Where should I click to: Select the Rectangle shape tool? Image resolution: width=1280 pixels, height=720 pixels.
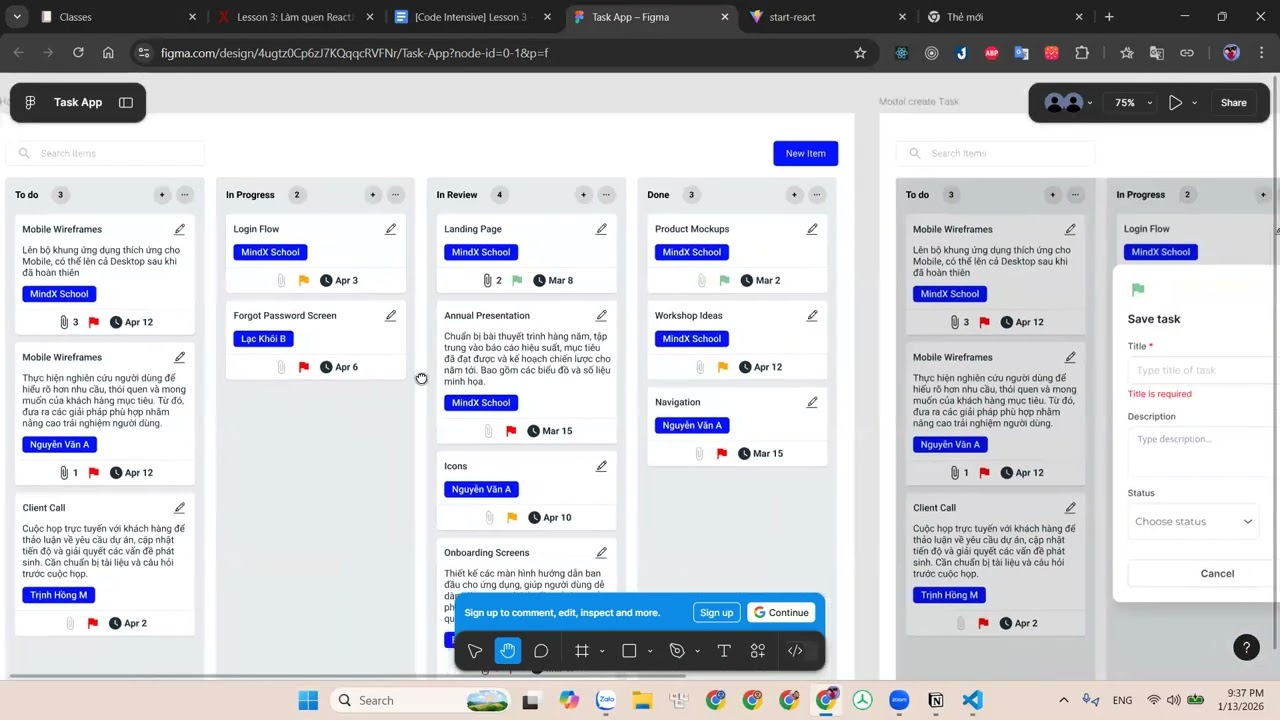(x=629, y=651)
